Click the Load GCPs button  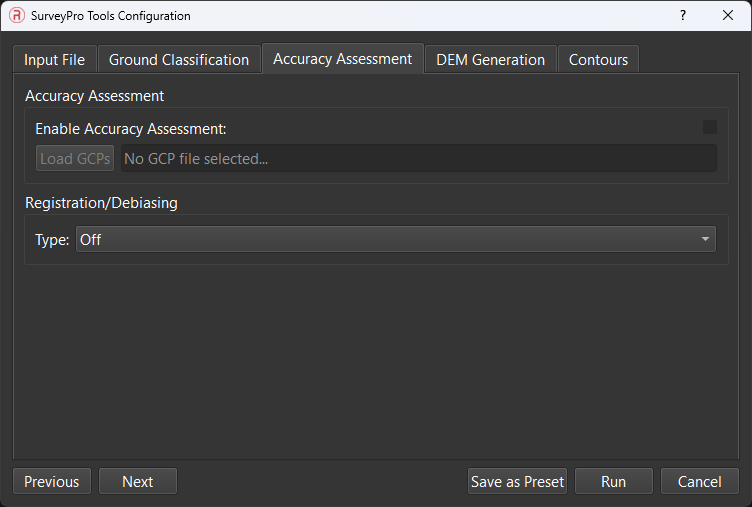[75, 159]
